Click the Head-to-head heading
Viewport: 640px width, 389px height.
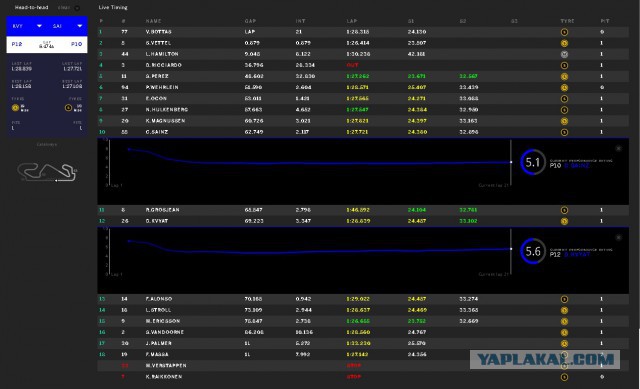point(31,7)
